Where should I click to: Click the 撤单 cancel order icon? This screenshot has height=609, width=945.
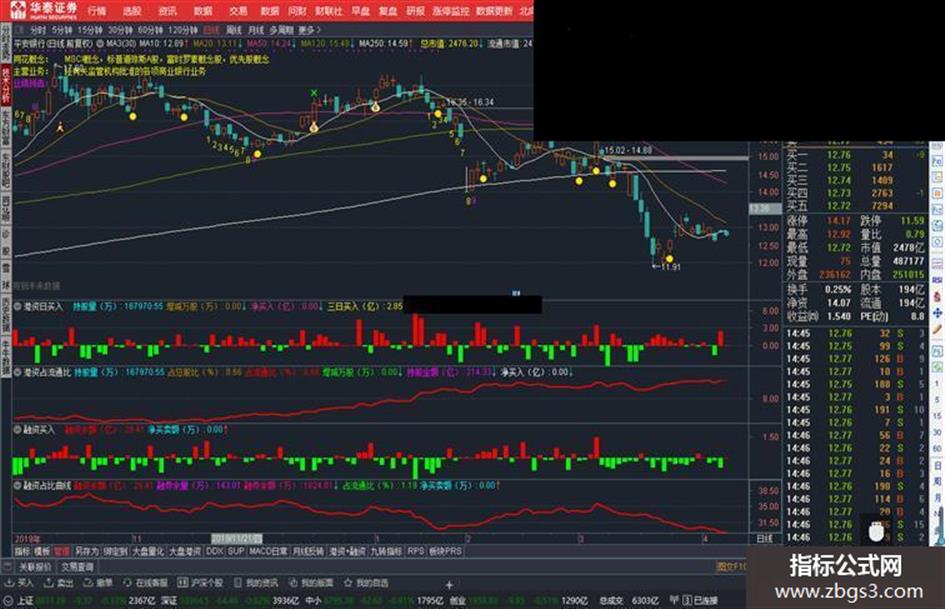point(98,583)
